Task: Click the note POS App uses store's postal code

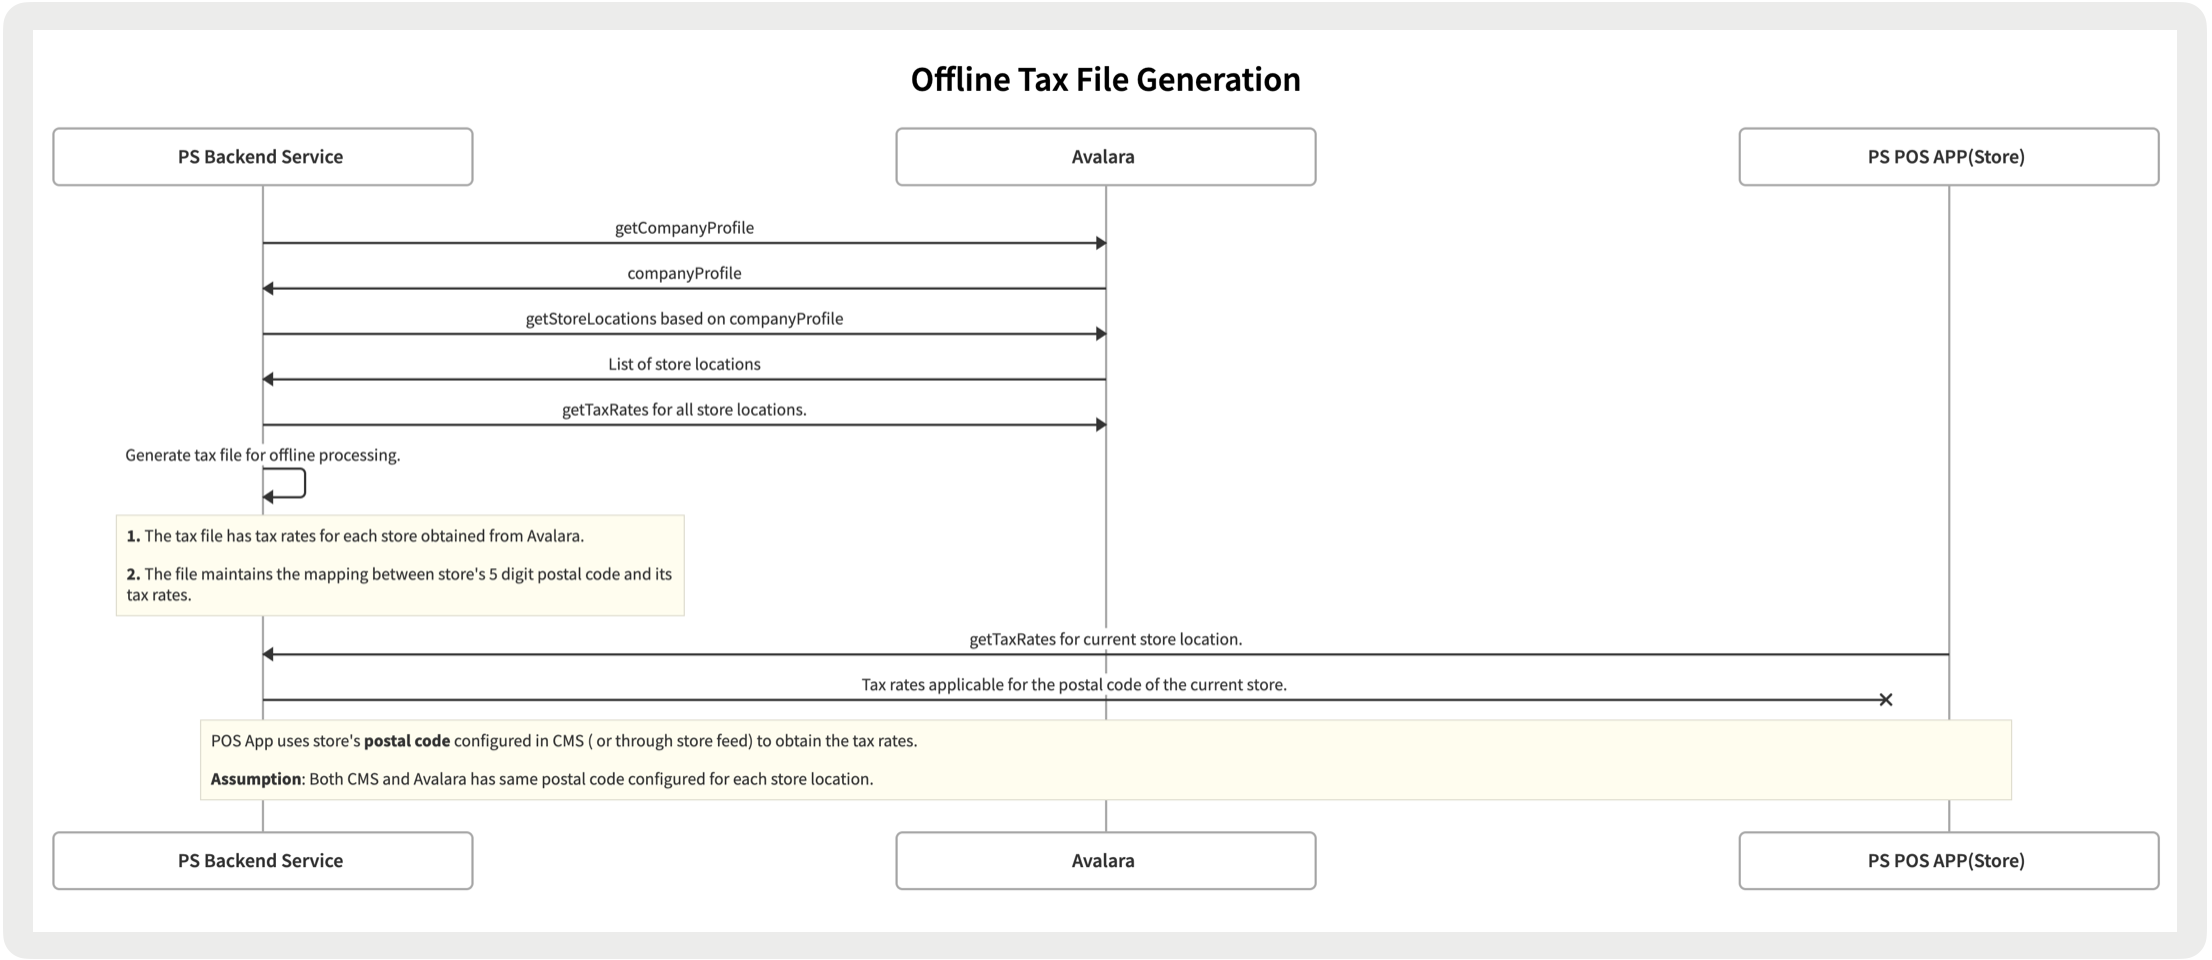Action: point(564,741)
